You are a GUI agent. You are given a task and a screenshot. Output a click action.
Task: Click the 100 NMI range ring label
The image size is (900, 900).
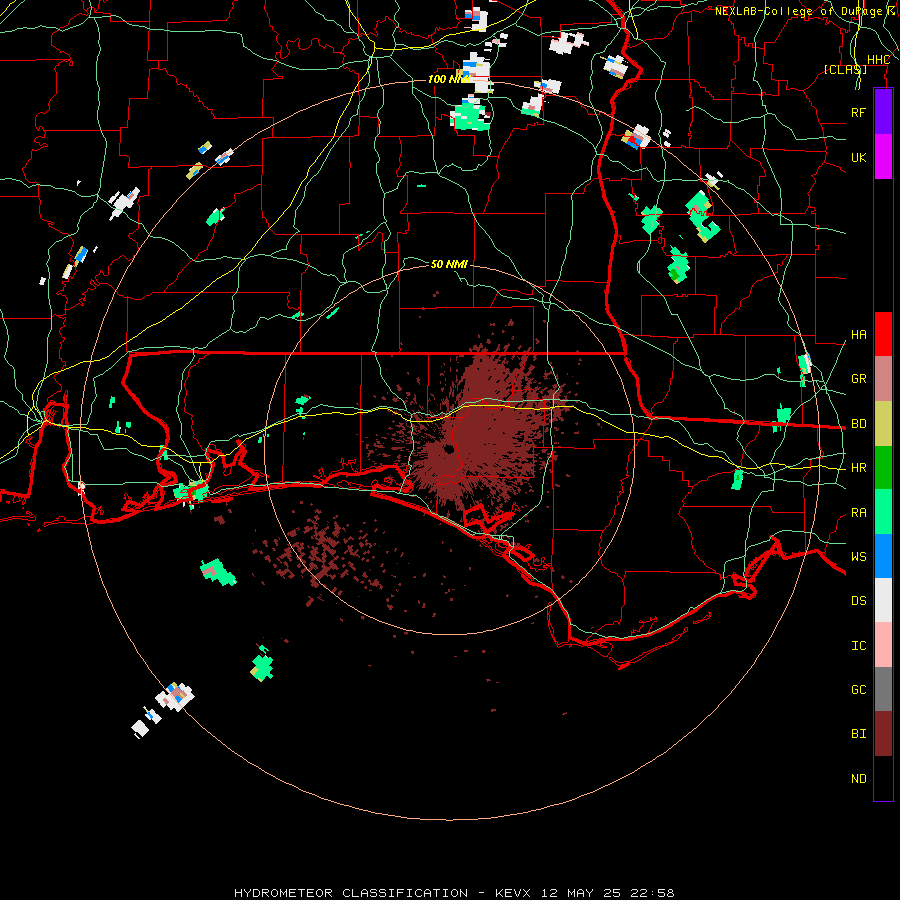point(449,79)
